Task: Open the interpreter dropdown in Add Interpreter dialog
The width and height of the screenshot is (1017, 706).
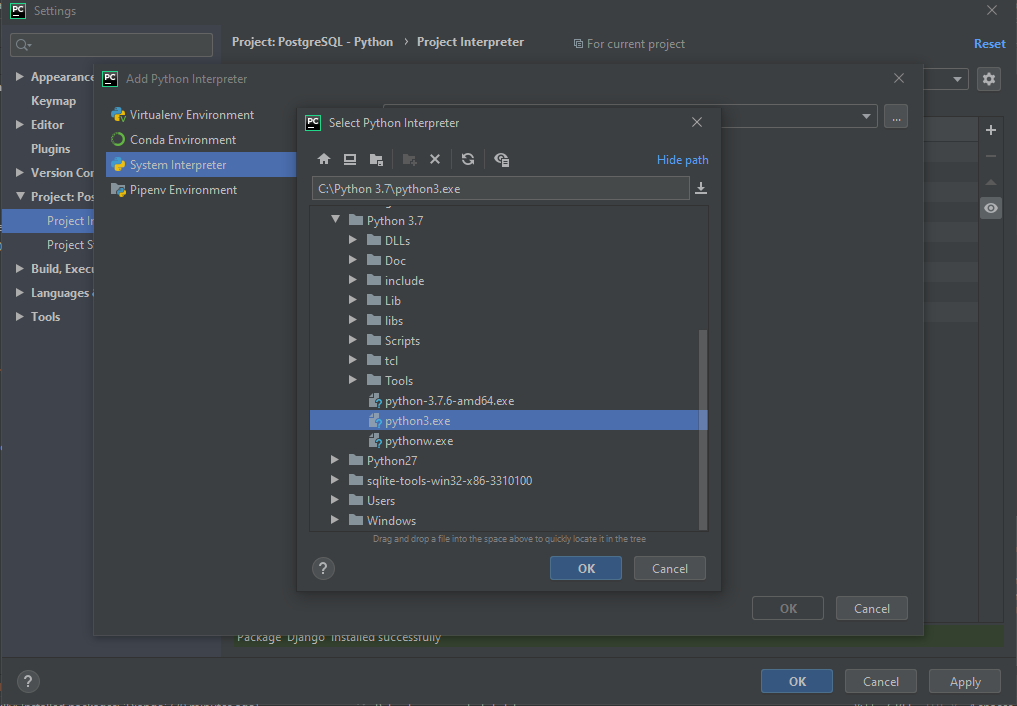Action: point(866,117)
